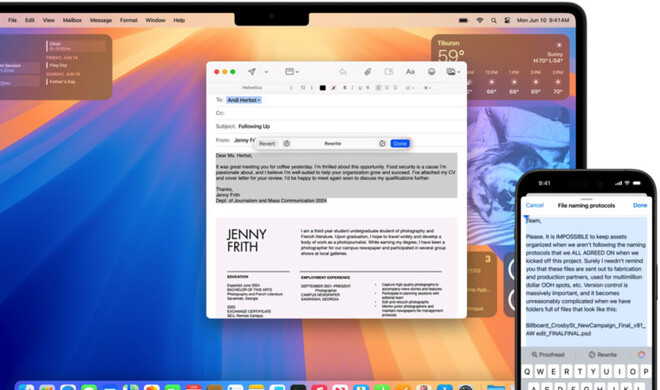Viewport: 660px width, 390px height.
Task: Tap Proofread above the iPhone keyboard
Action: pyautogui.click(x=548, y=355)
